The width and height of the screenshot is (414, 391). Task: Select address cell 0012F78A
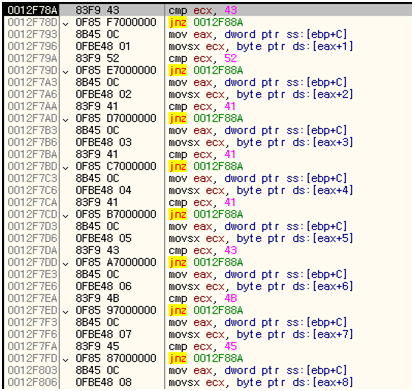coord(32,10)
